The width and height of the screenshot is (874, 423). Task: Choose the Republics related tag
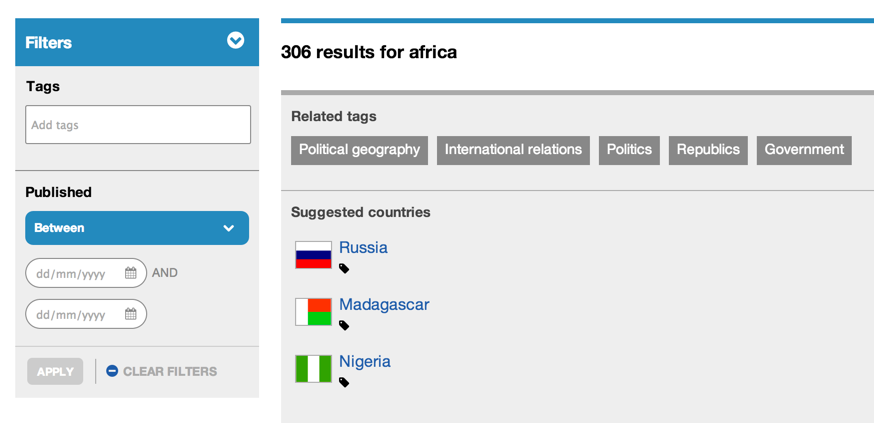(x=708, y=150)
